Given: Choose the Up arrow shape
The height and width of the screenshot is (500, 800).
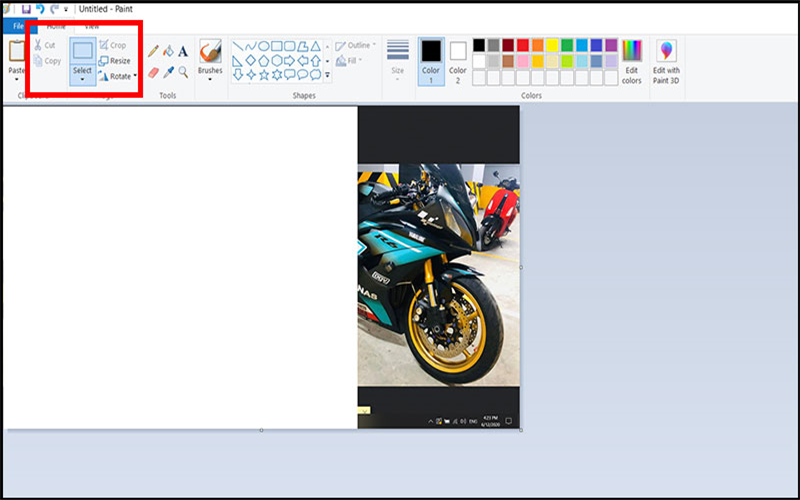Looking at the screenshot, I should 316,61.
